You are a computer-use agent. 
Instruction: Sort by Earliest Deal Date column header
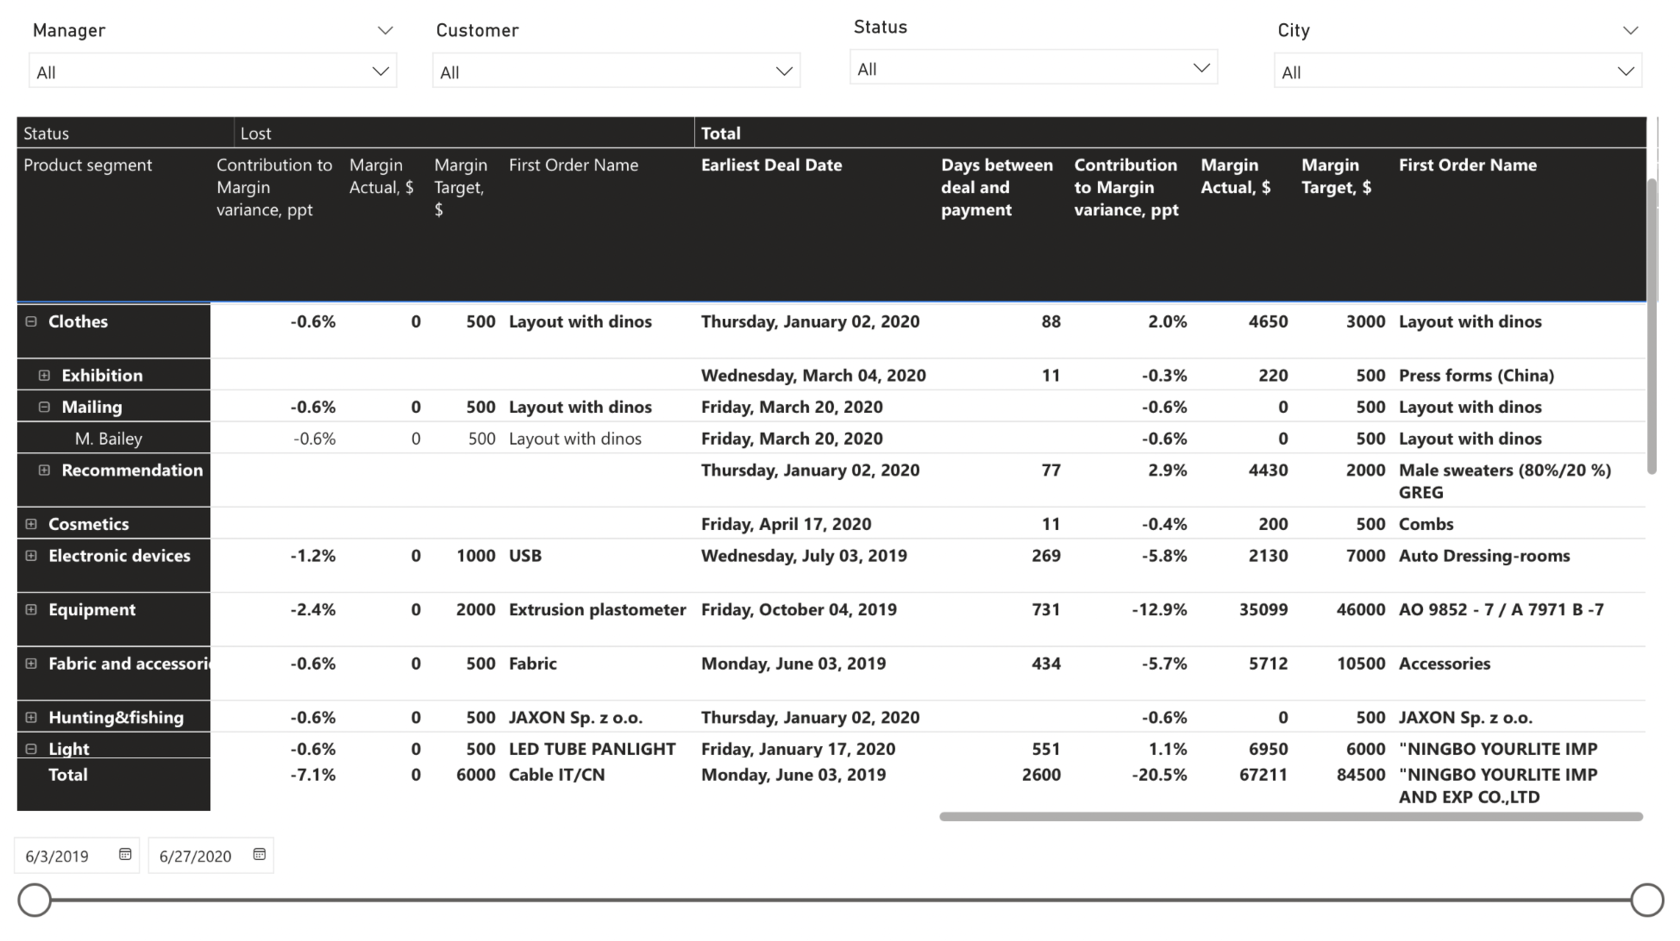point(771,165)
